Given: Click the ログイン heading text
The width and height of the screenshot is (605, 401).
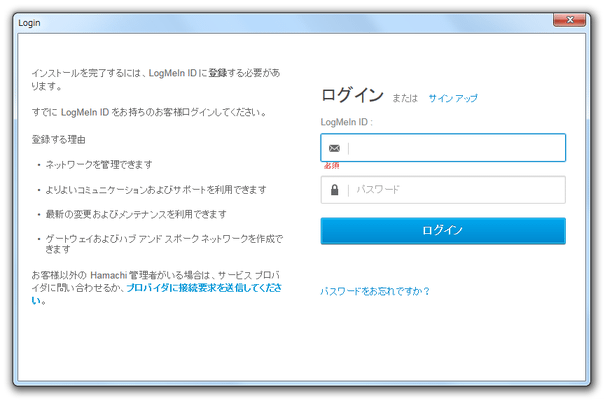Looking at the screenshot, I should coord(352,95).
